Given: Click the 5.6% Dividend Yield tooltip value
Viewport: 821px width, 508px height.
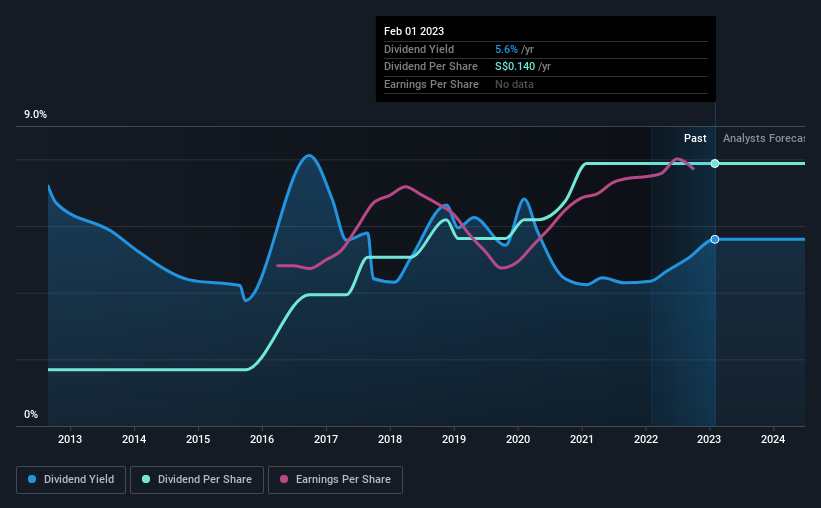Looking at the screenshot, I should [506, 49].
